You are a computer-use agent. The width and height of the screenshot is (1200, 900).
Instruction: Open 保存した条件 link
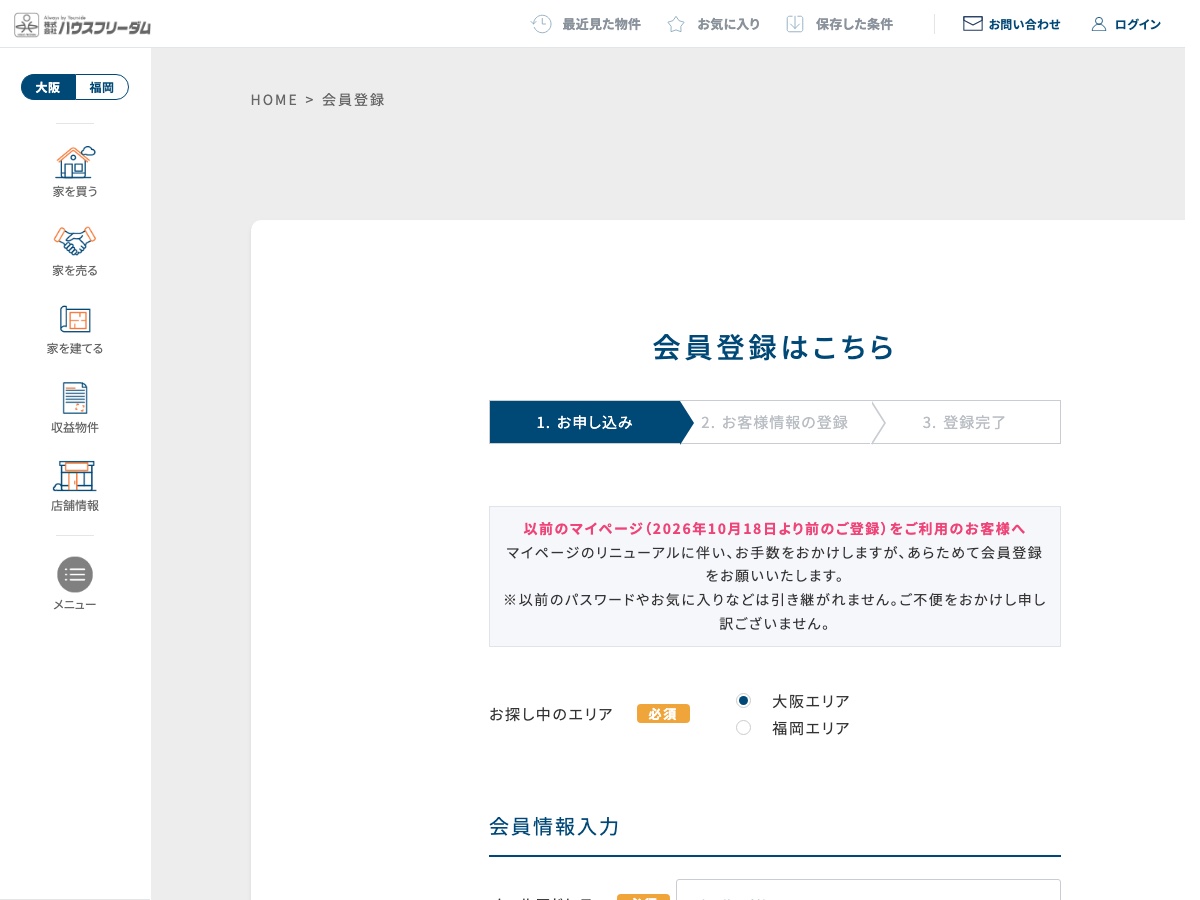point(854,24)
